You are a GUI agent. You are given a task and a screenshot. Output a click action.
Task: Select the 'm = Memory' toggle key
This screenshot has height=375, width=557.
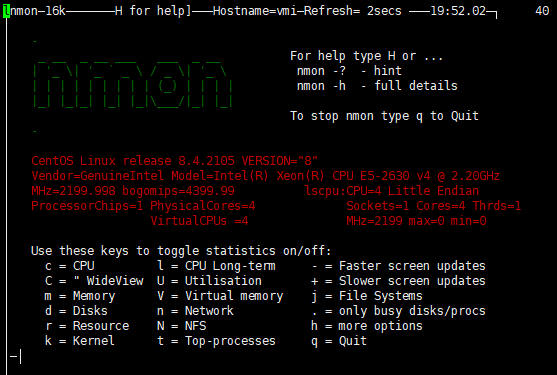[80, 296]
